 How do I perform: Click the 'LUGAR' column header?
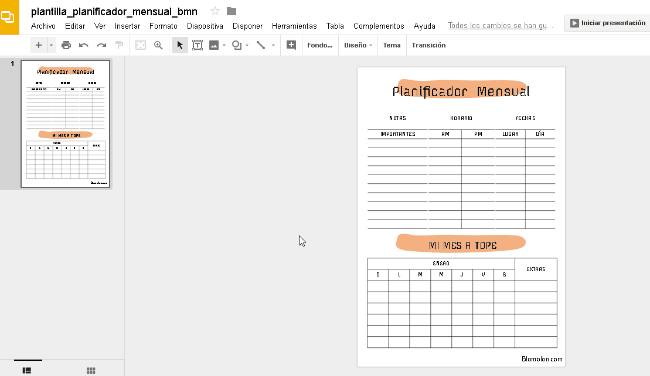pyautogui.click(x=510, y=134)
